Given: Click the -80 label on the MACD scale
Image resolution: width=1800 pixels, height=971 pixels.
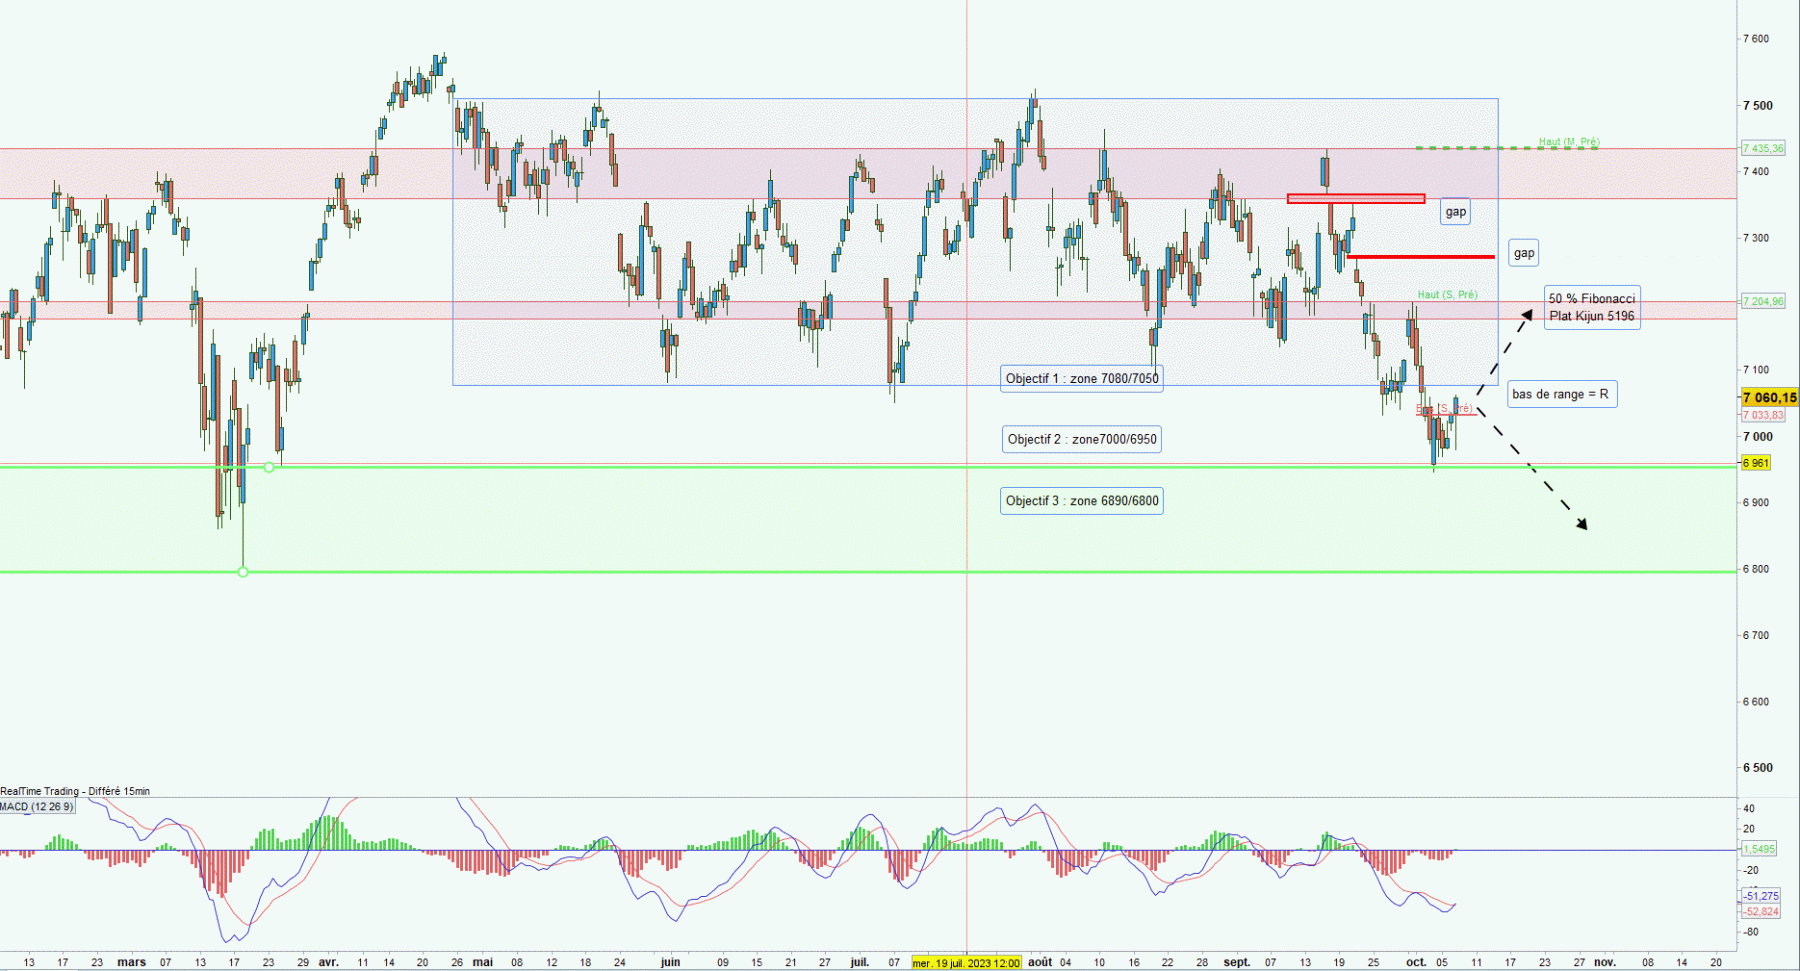Looking at the screenshot, I should pos(1750,932).
